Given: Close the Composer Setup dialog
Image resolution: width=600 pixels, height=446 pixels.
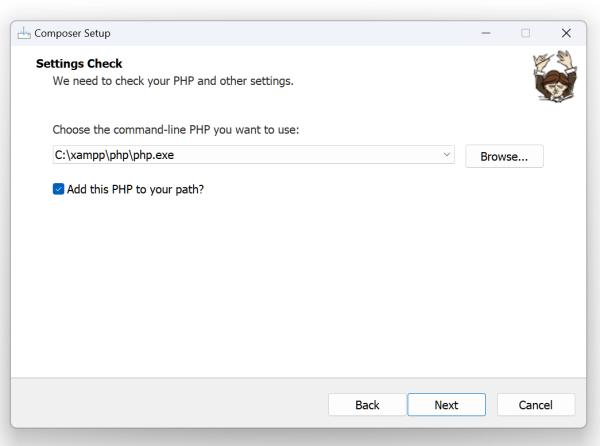Looking at the screenshot, I should pos(566,33).
